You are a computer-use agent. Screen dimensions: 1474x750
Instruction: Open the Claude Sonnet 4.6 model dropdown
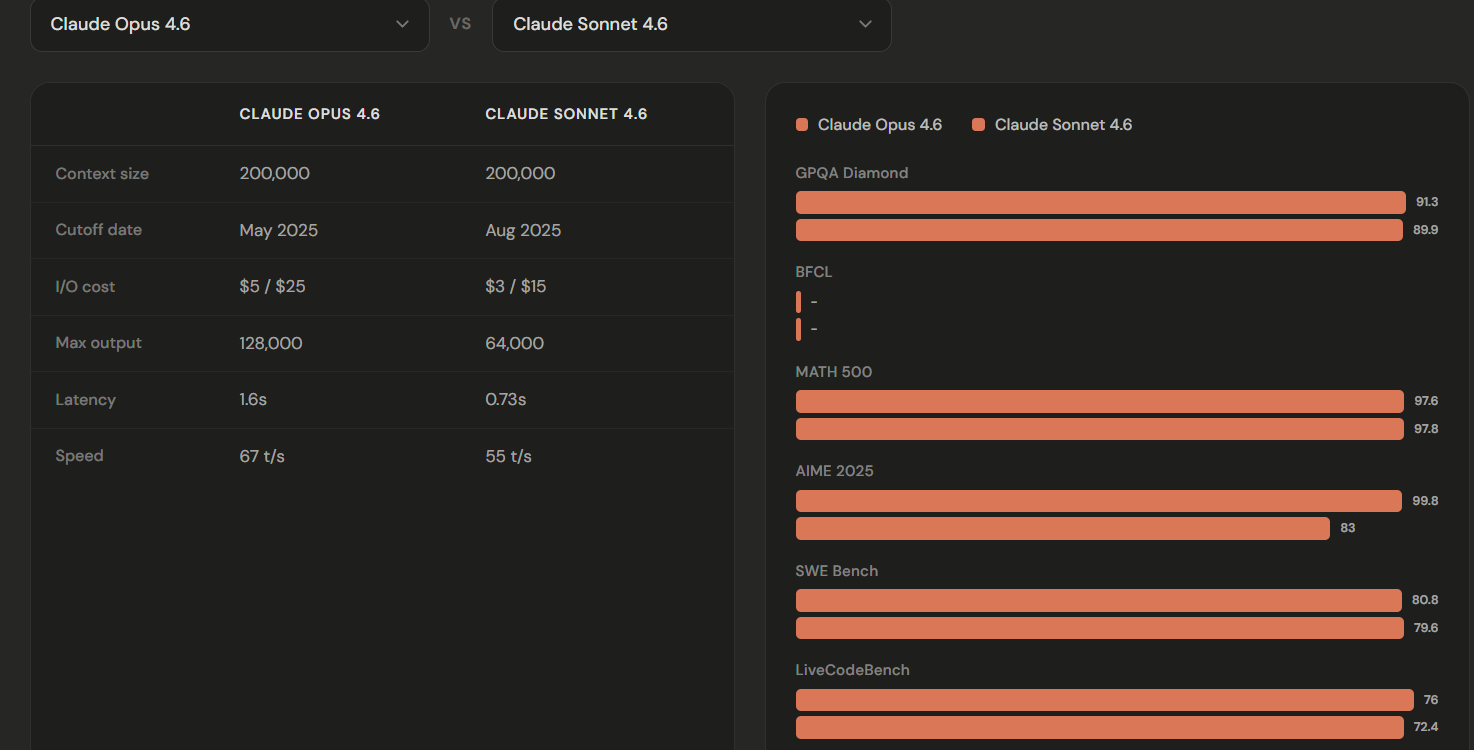692,24
